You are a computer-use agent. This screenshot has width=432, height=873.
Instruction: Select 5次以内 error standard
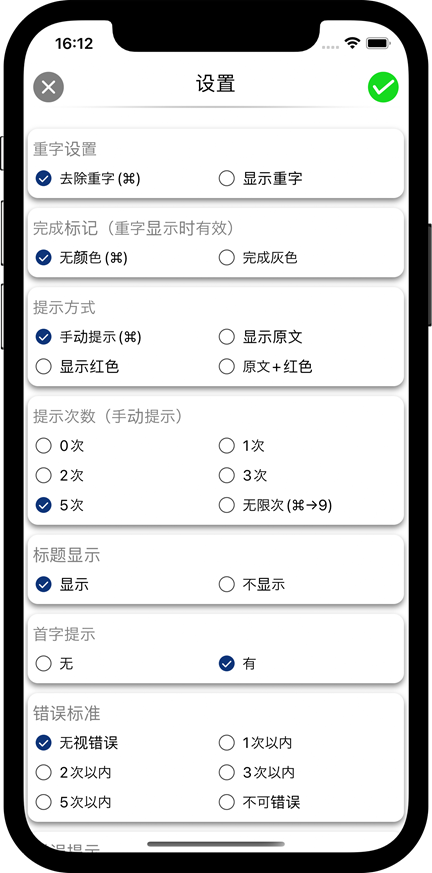(73, 802)
